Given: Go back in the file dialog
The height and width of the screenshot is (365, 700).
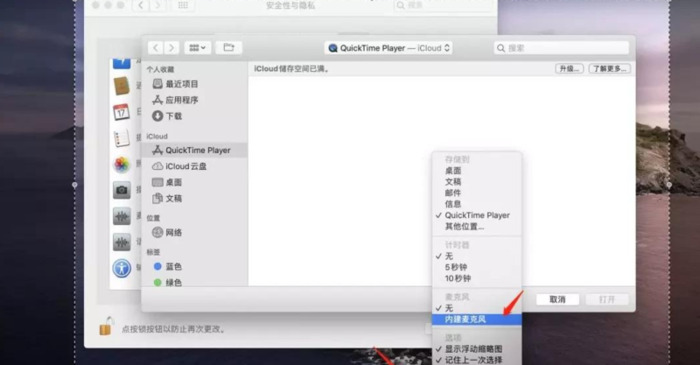Looking at the screenshot, I should coord(155,48).
